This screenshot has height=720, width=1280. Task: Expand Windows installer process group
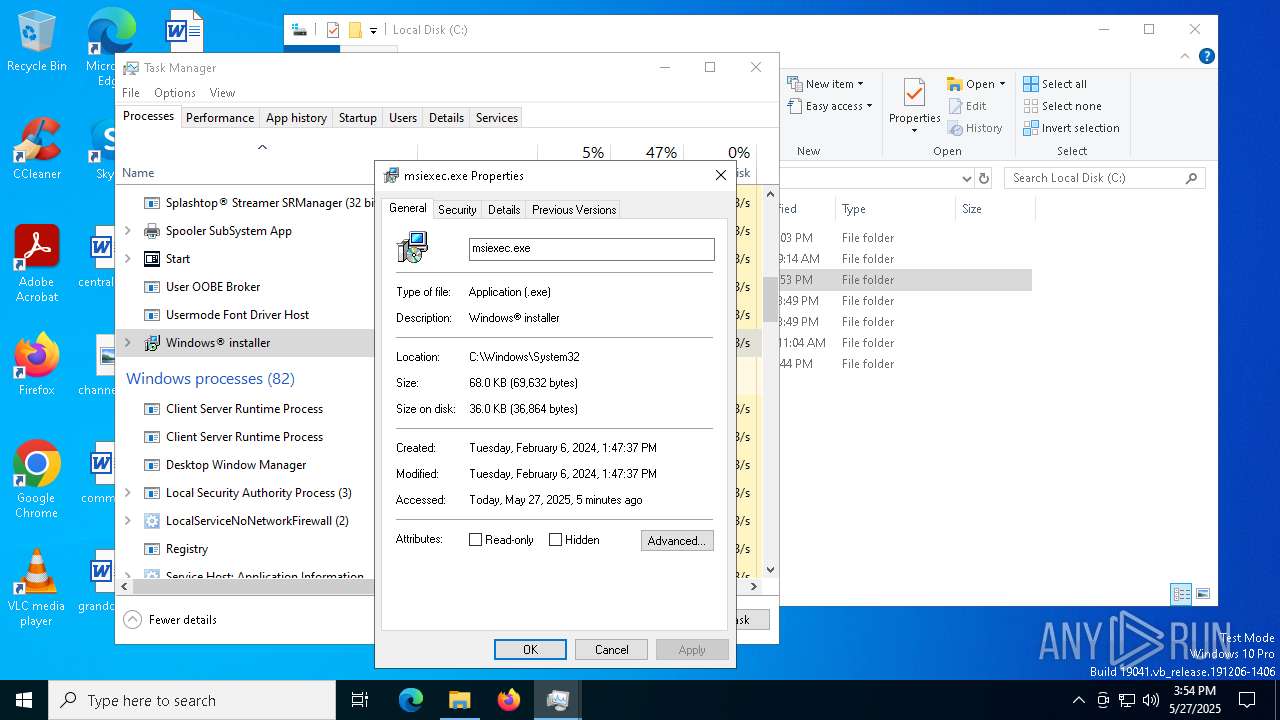tap(127, 343)
